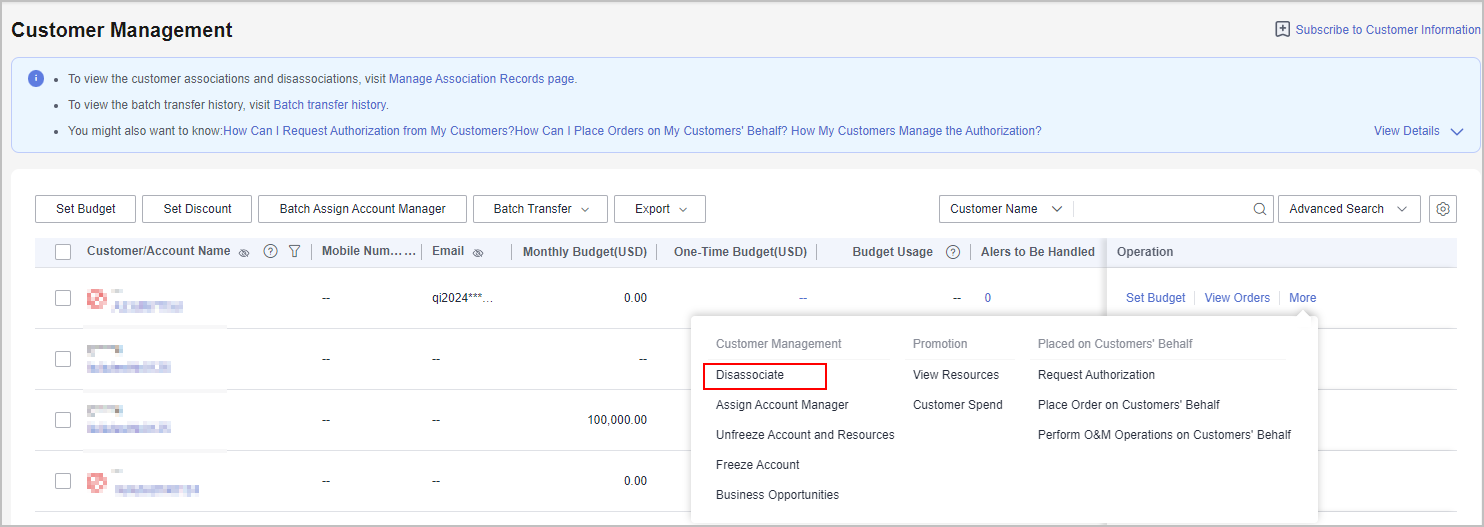Open the Batch Transfer dropdown
The height and width of the screenshot is (527, 1484).
[539, 209]
